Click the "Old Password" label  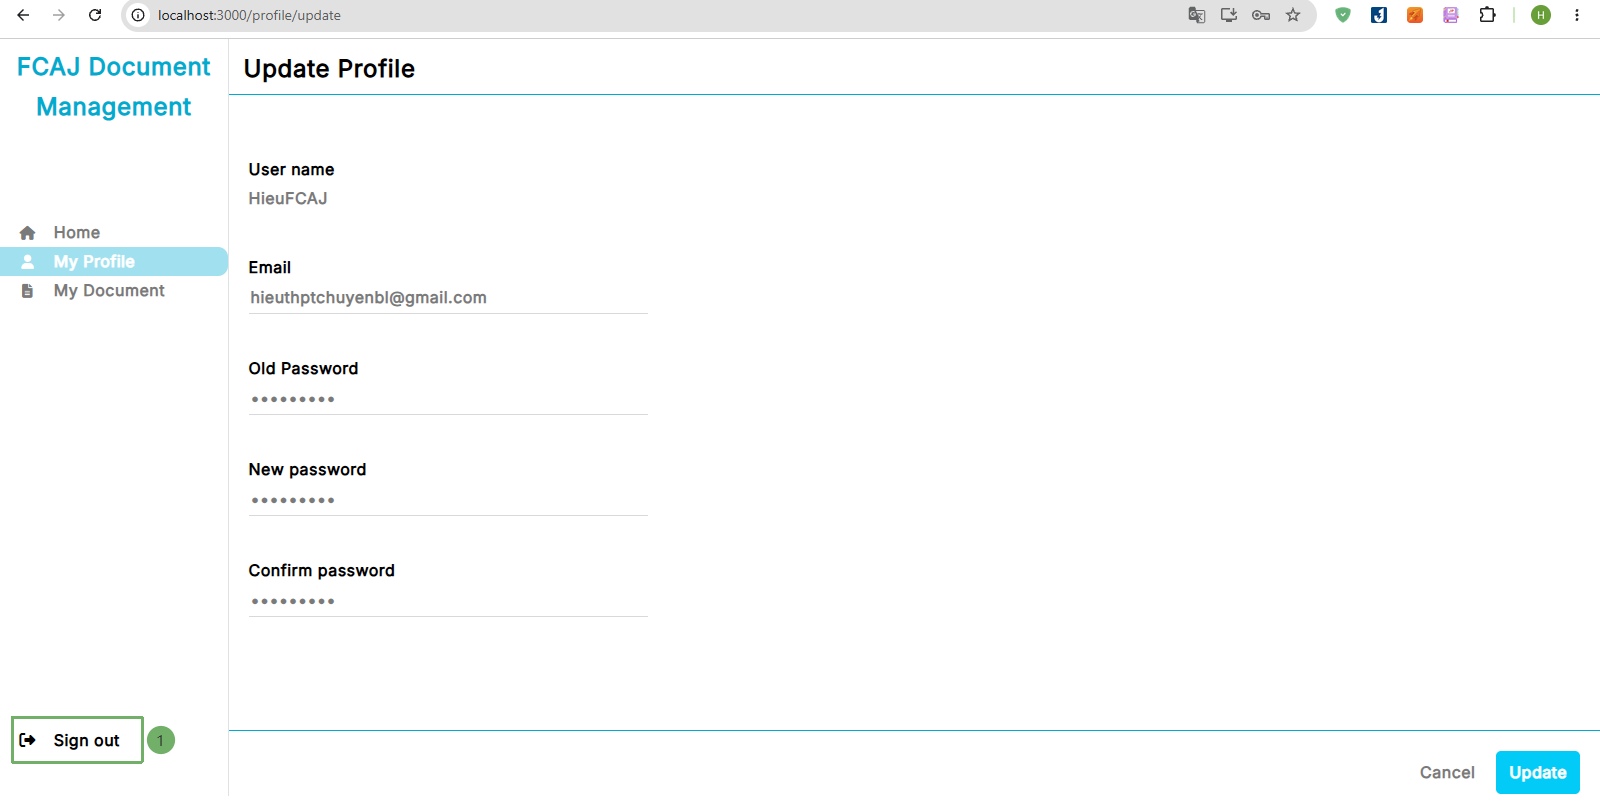point(303,369)
